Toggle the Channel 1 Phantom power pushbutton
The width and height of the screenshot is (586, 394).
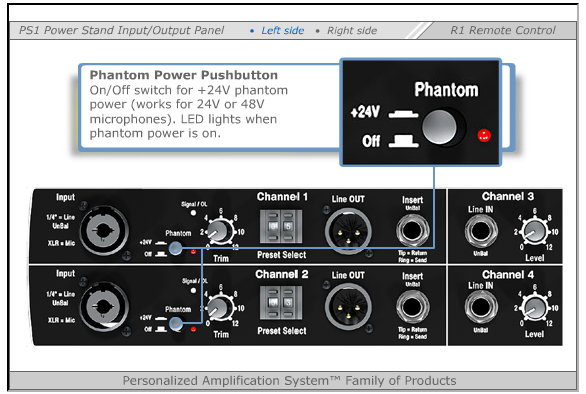[175, 248]
